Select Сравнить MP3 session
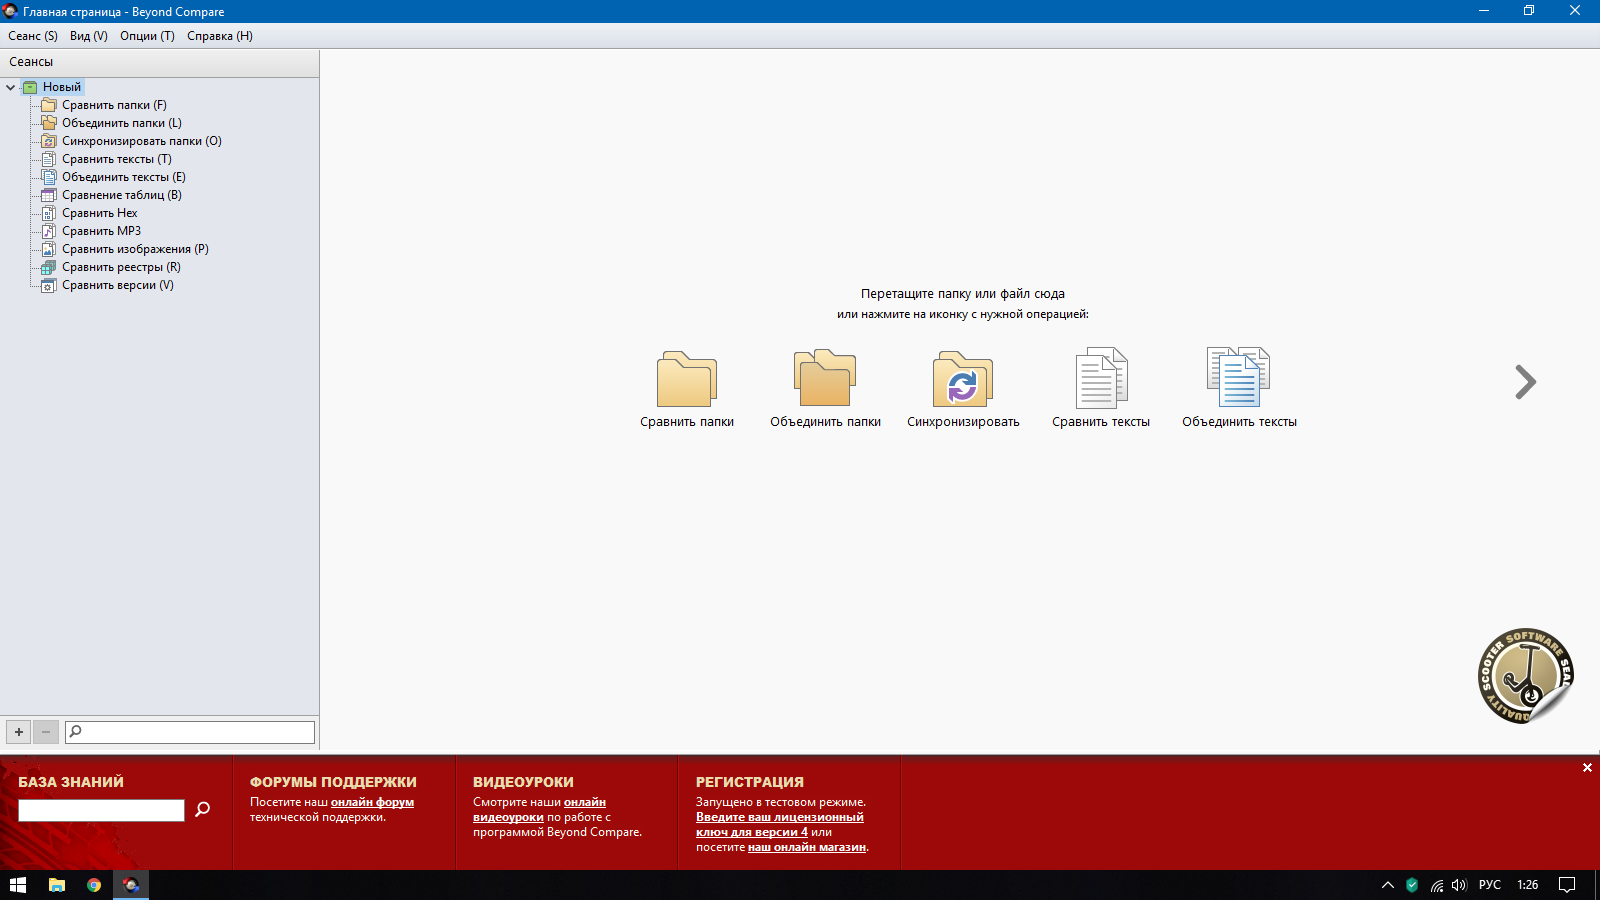This screenshot has width=1600, height=900. click(101, 231)
